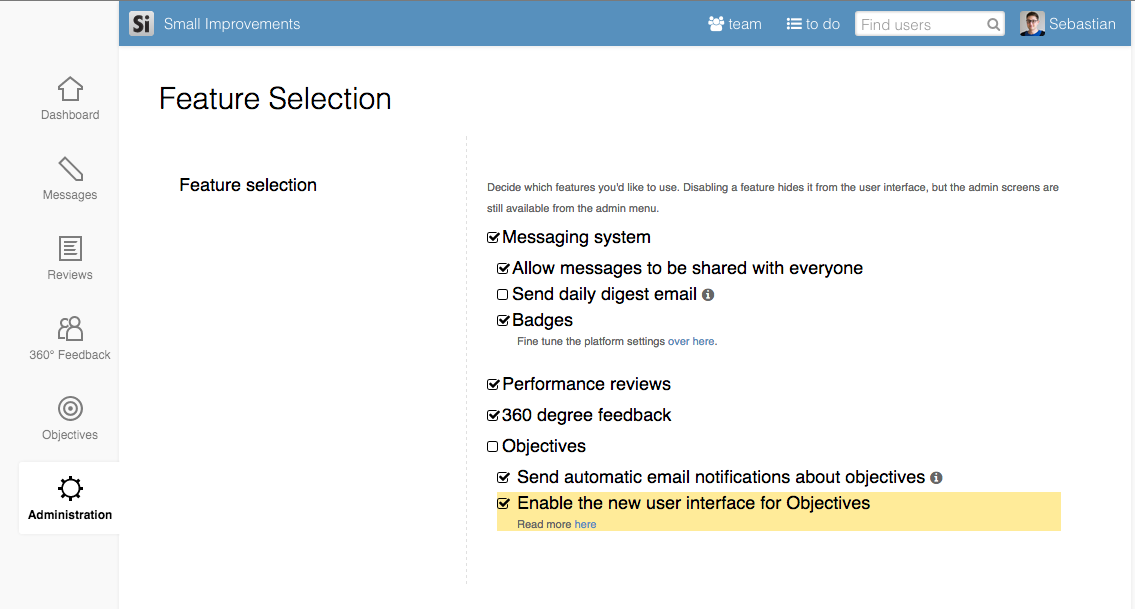Click the info icon next to automatic email notifications
This screenshot has height=609, width=1135.
point(936,478)
